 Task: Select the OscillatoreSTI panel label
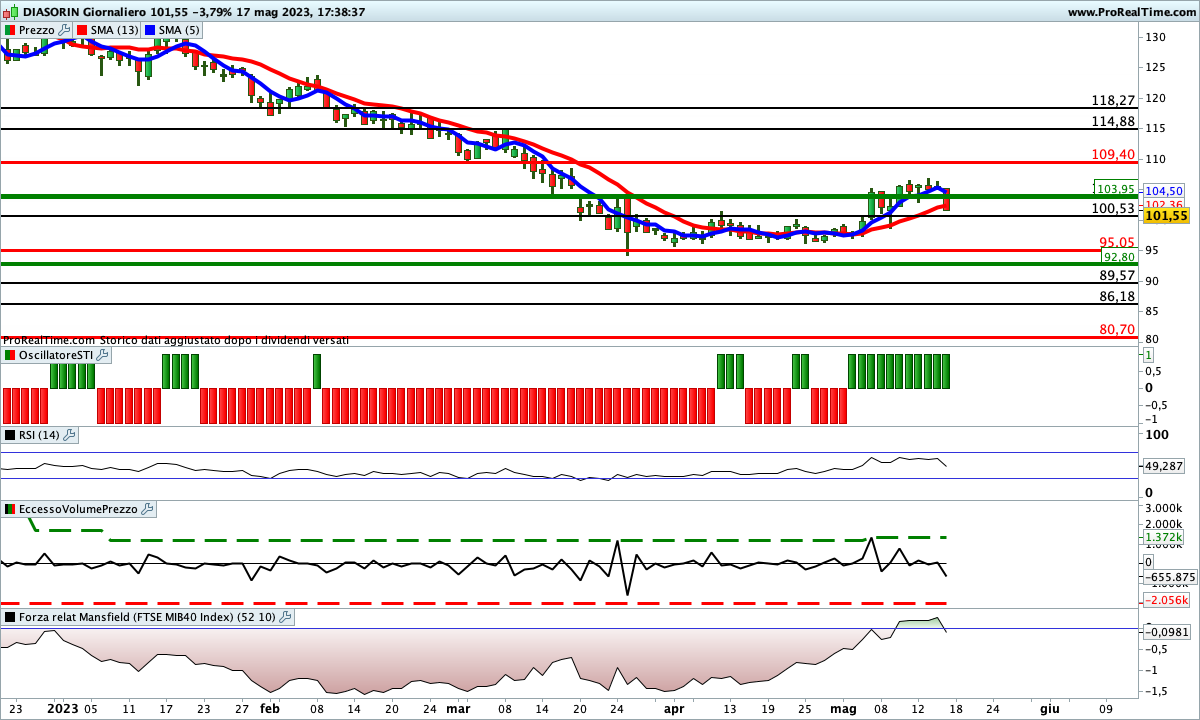click(x=57, y=355)
